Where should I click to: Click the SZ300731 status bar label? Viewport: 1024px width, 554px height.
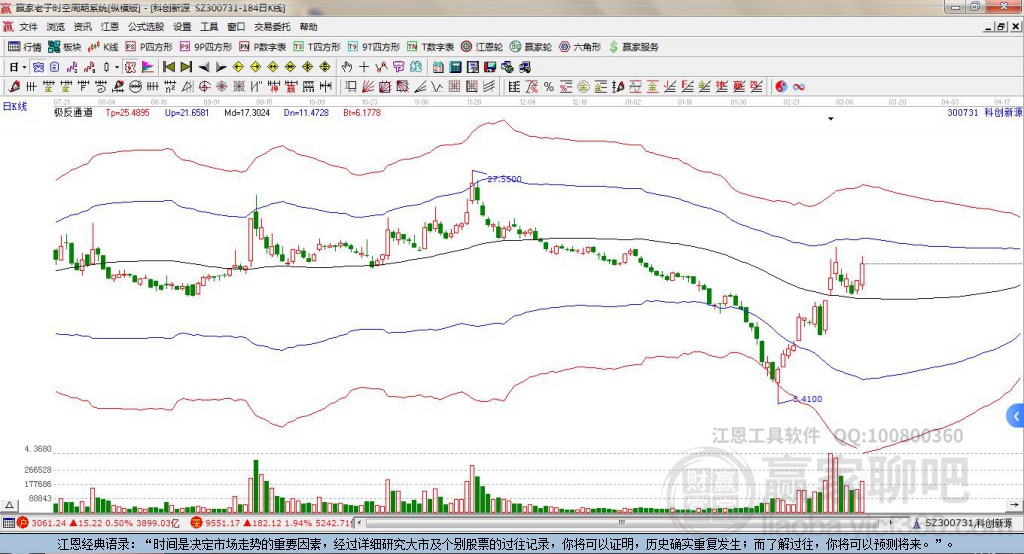click(x=968, y=523)
